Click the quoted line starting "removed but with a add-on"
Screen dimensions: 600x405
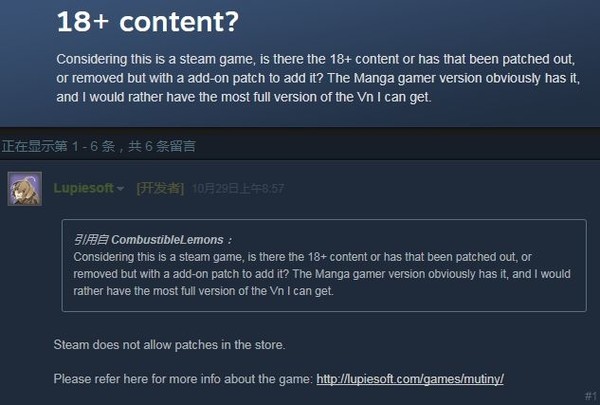pyautogui.click(x=322, y=274)
